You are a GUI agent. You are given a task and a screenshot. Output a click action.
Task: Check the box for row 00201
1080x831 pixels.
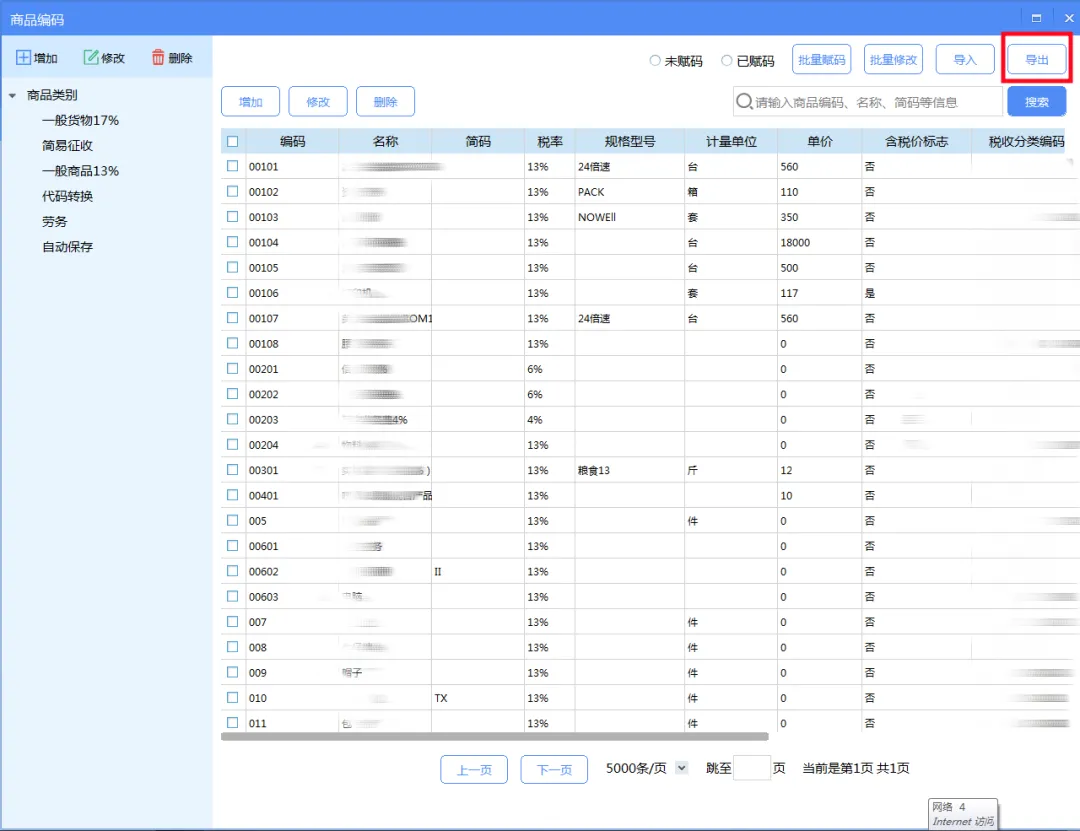(233, 369)
